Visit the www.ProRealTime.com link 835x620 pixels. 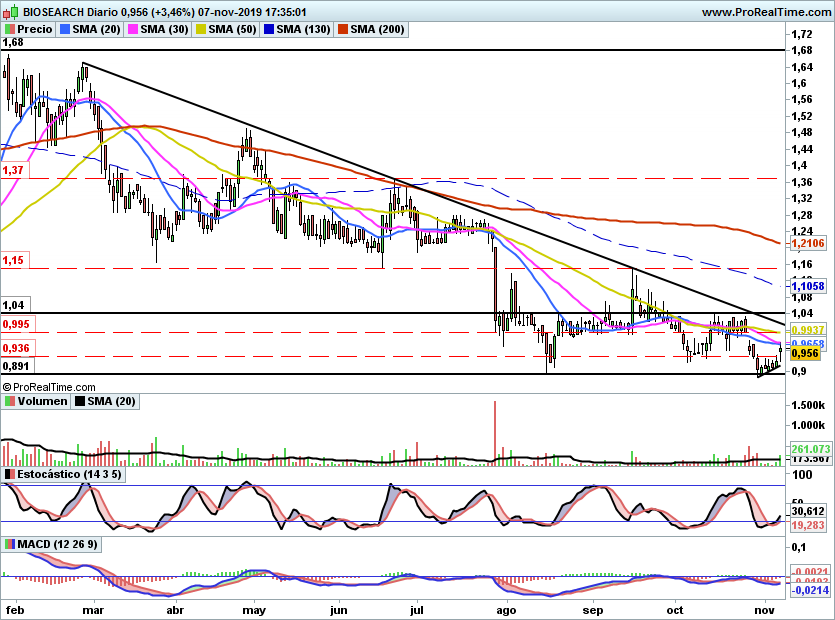click(766, 12)
